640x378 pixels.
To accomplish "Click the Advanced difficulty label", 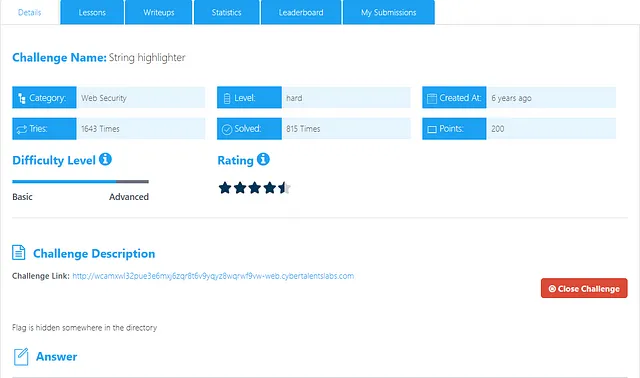I will pyautogui.click(x=129, y=197).
